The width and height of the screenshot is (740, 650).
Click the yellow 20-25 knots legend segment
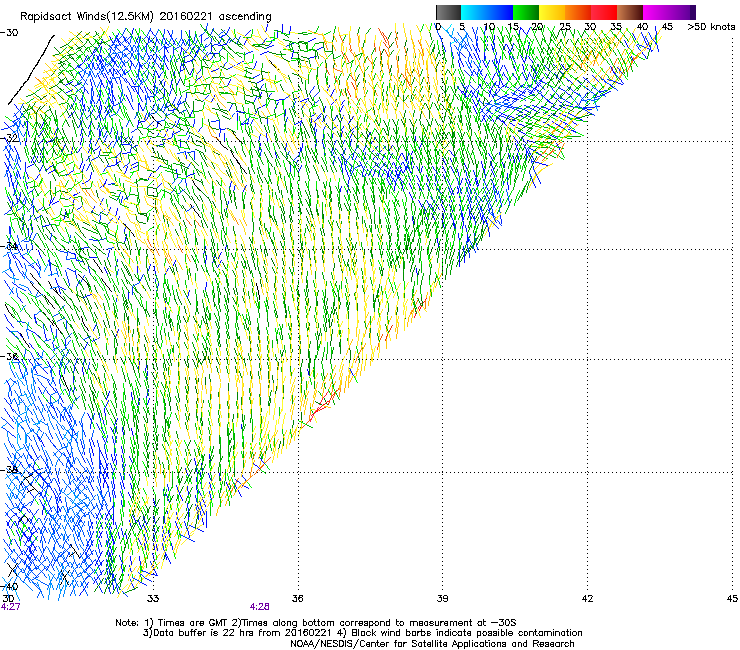tap(552, 12)
